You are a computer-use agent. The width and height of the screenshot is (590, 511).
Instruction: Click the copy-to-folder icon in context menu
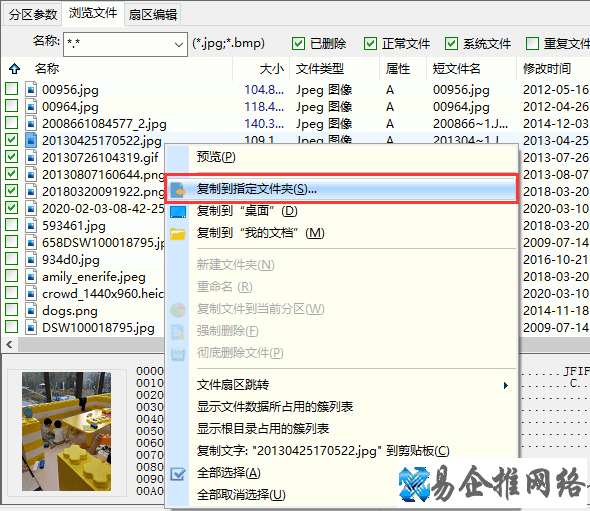178,190
